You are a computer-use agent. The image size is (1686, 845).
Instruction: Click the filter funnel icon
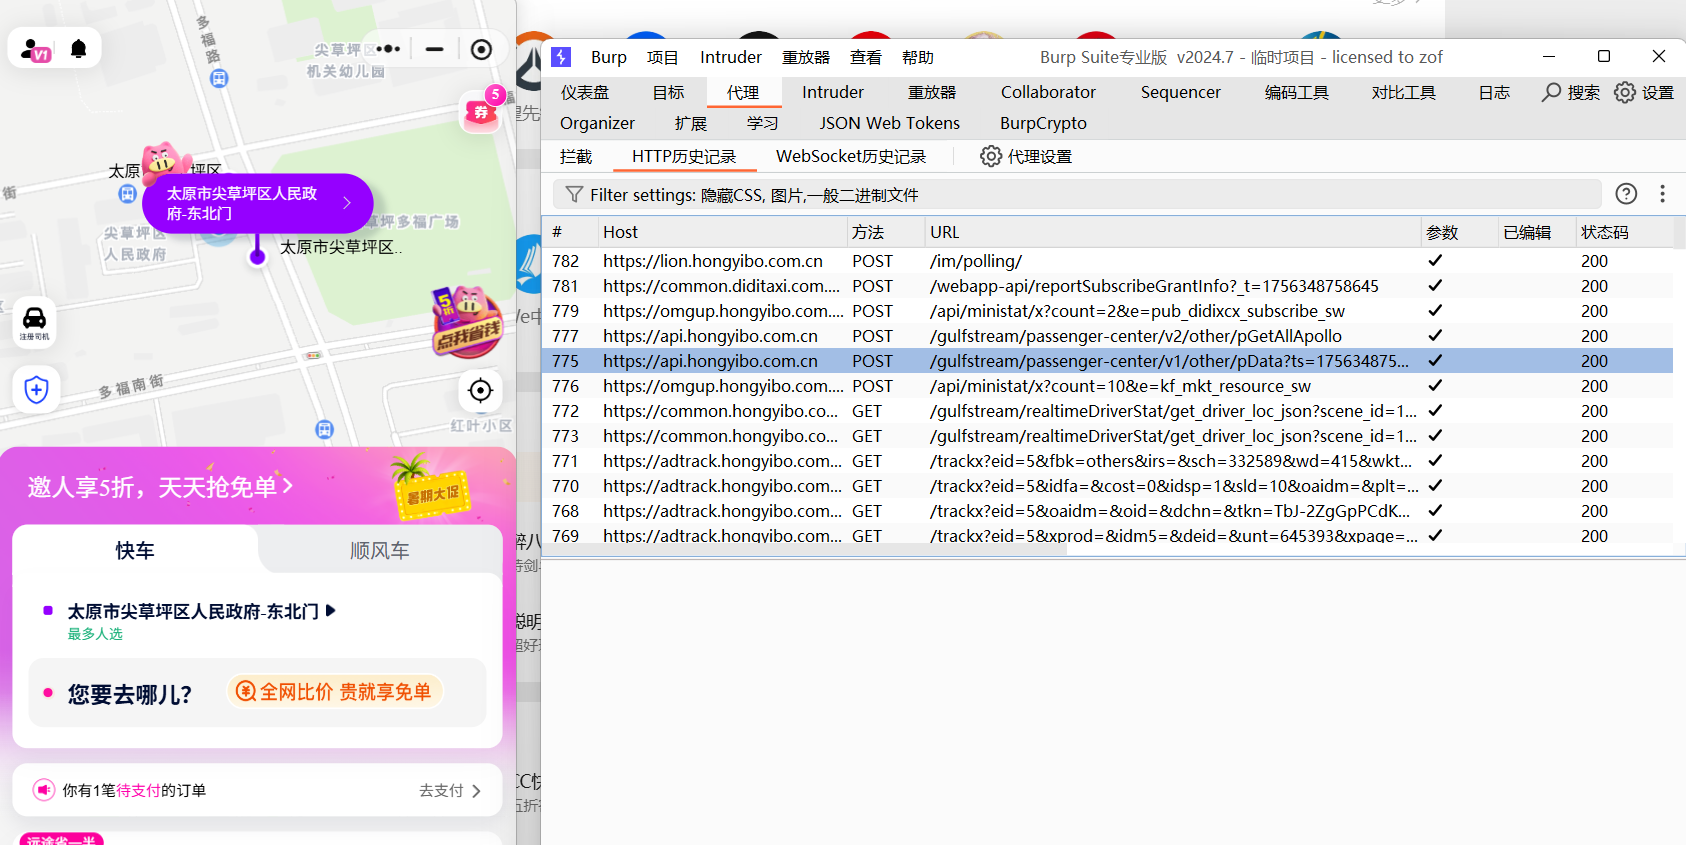pyautogui.click(x=574, y=194)
